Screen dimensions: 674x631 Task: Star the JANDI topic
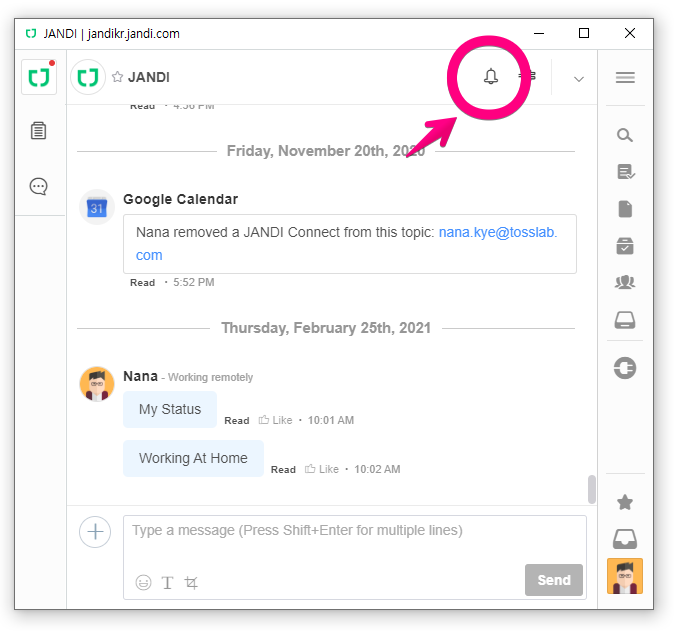(117, 77)
